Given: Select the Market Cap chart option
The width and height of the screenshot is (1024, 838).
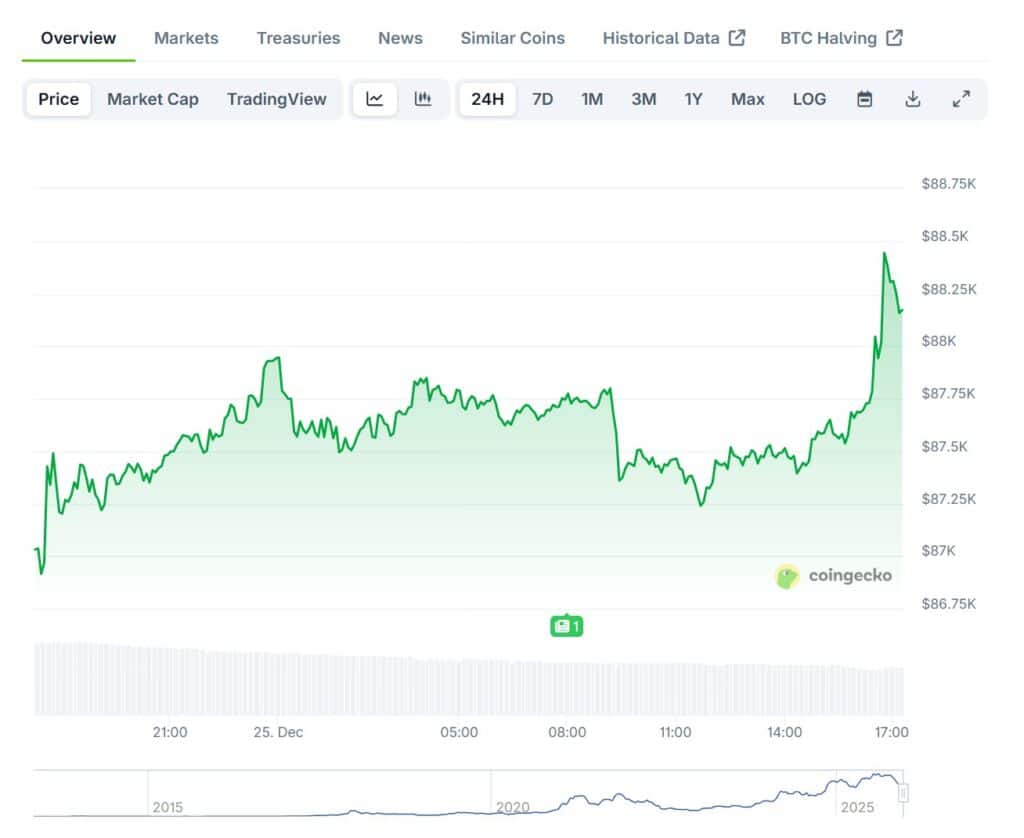Looking at the screenshot, I should click(153, 99).
